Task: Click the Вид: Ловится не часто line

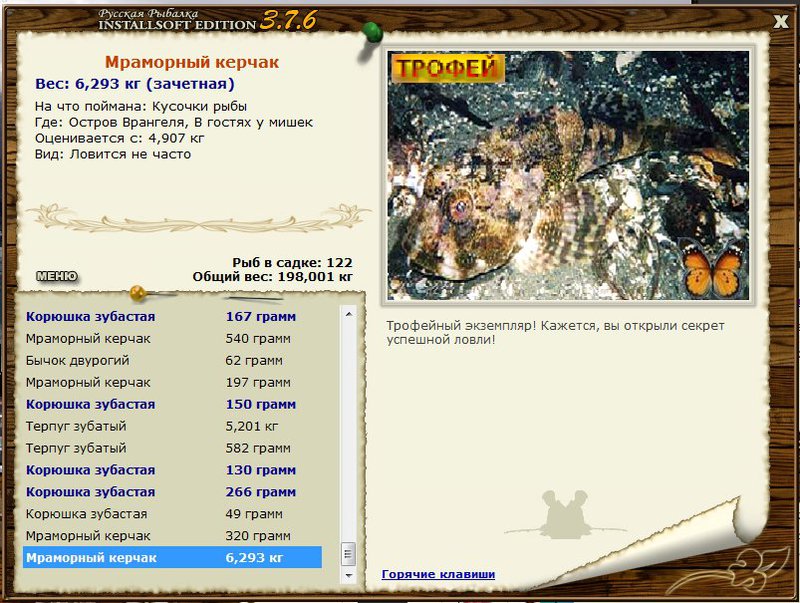Action: click(x=113, y=154)
